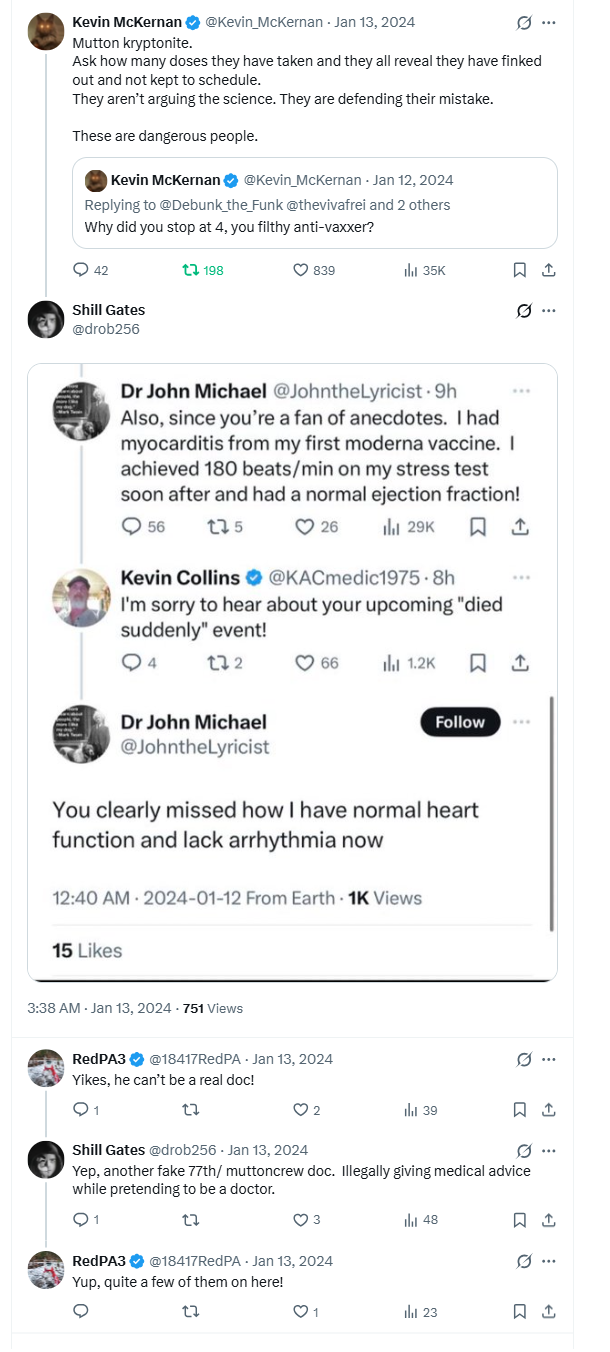
Task: Bookmark Kevin McKernan's top tweet
Action: click(x=520, y=270)
